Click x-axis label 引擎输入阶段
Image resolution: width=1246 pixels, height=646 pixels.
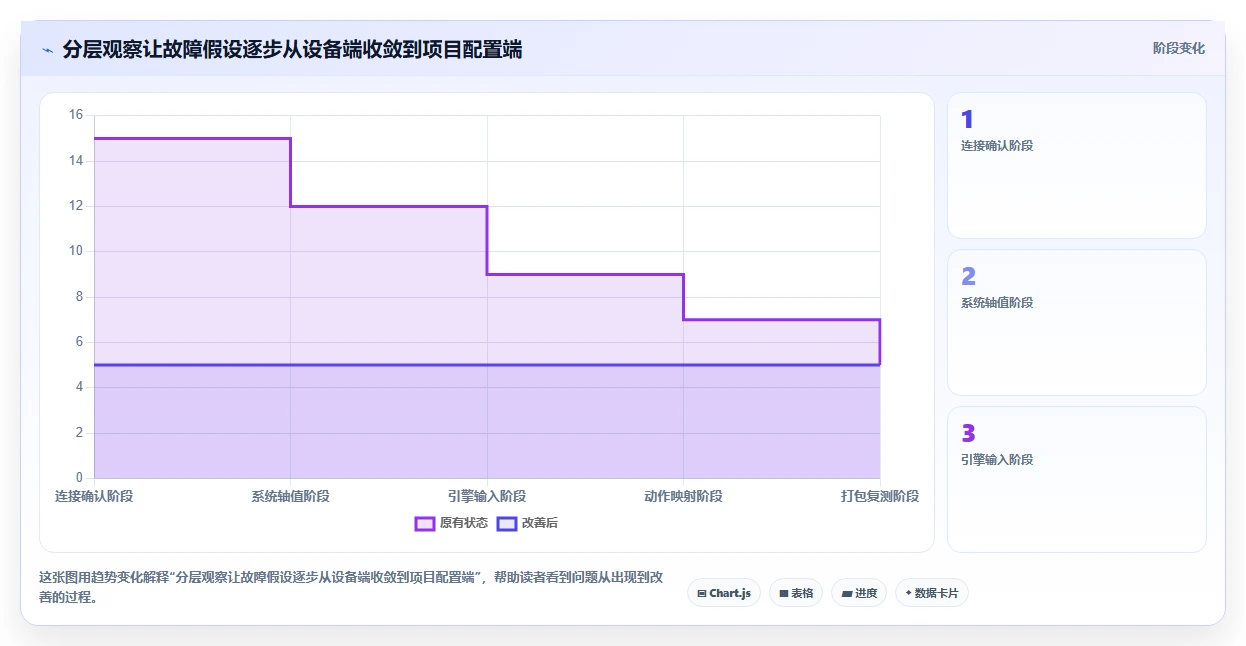click(487, 496)
